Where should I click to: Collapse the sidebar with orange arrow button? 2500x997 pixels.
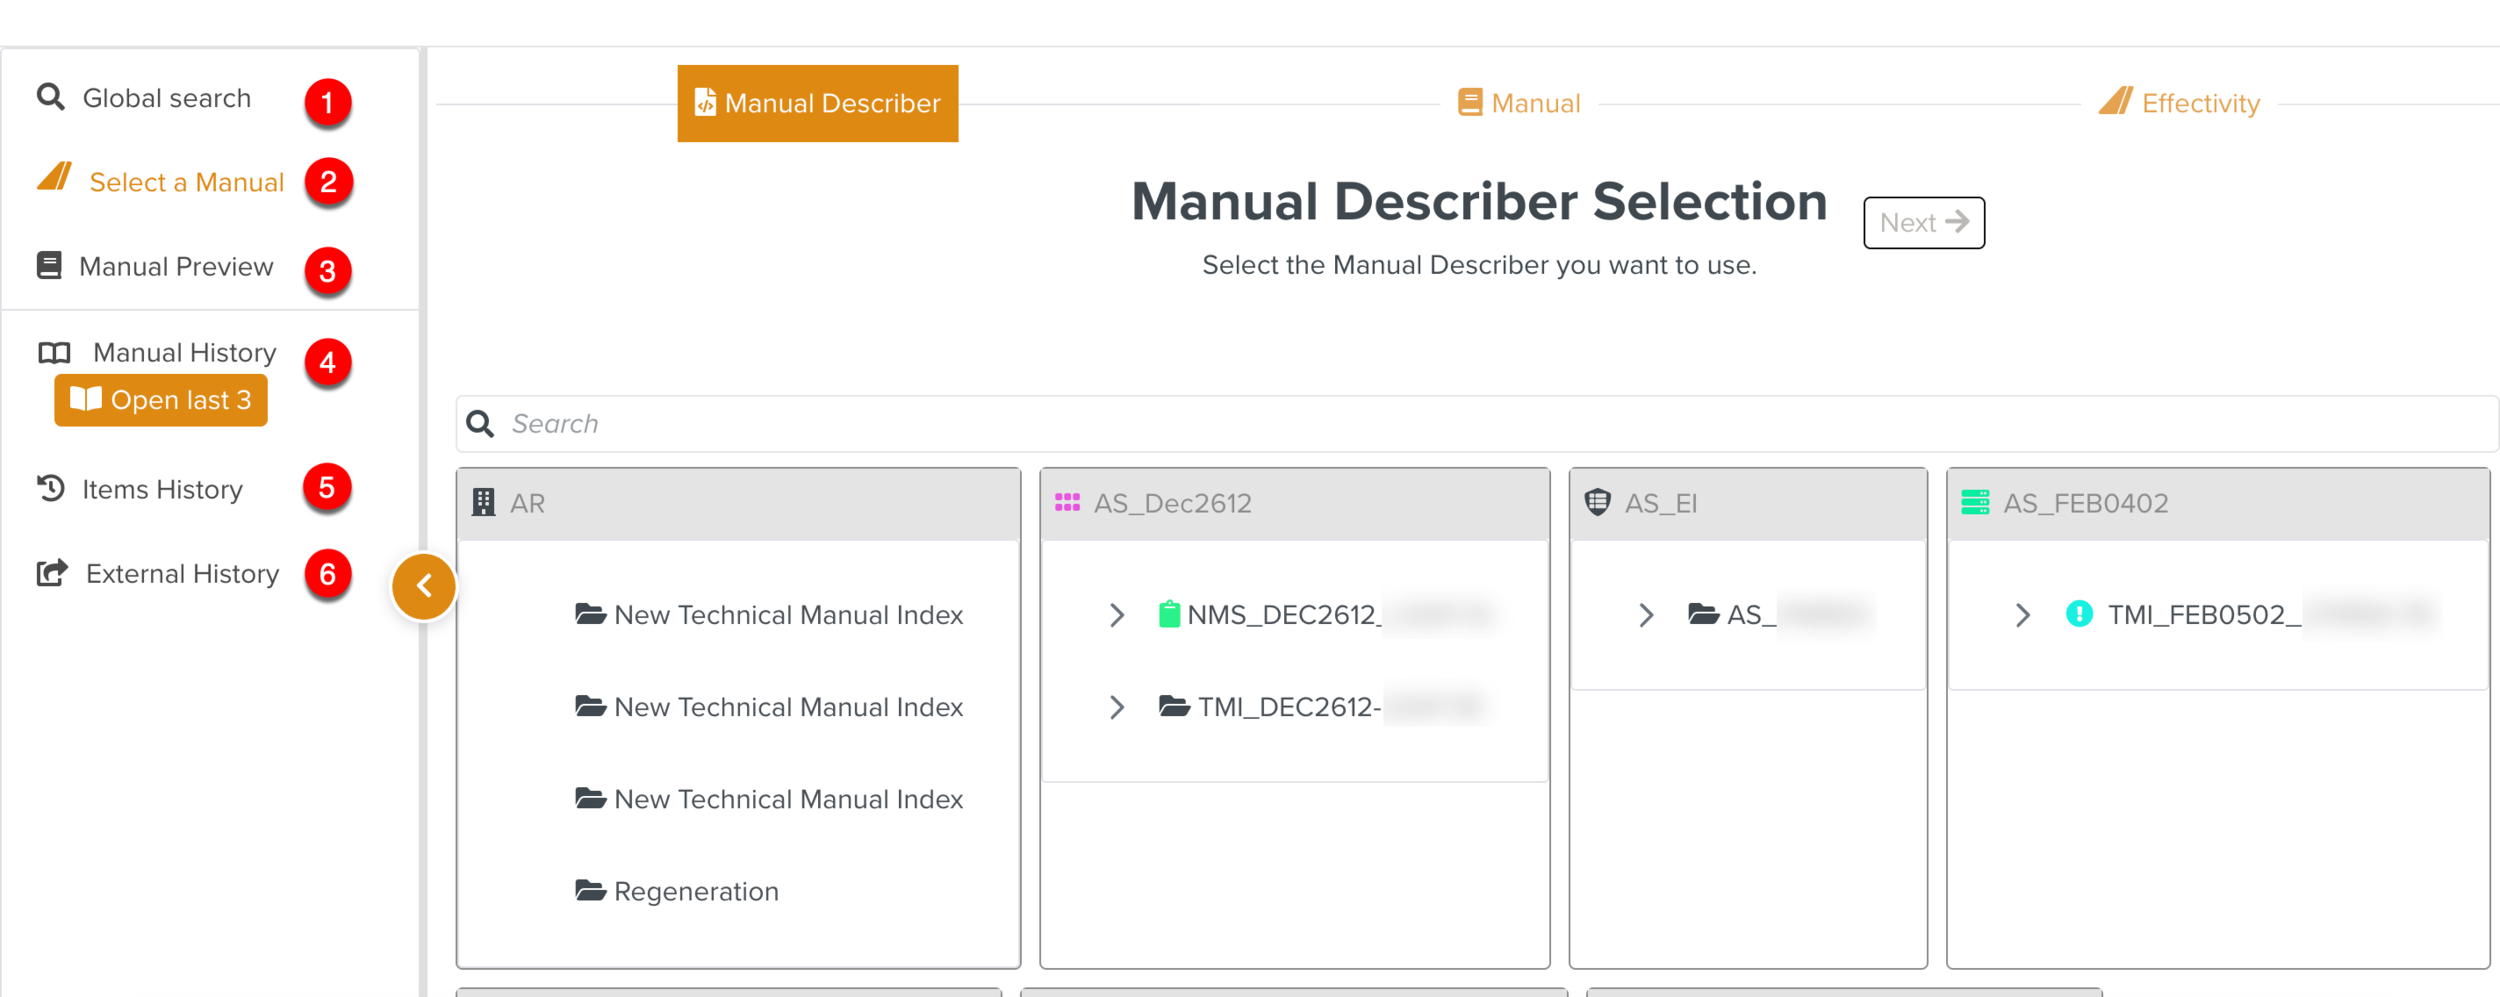pos(424,586)
